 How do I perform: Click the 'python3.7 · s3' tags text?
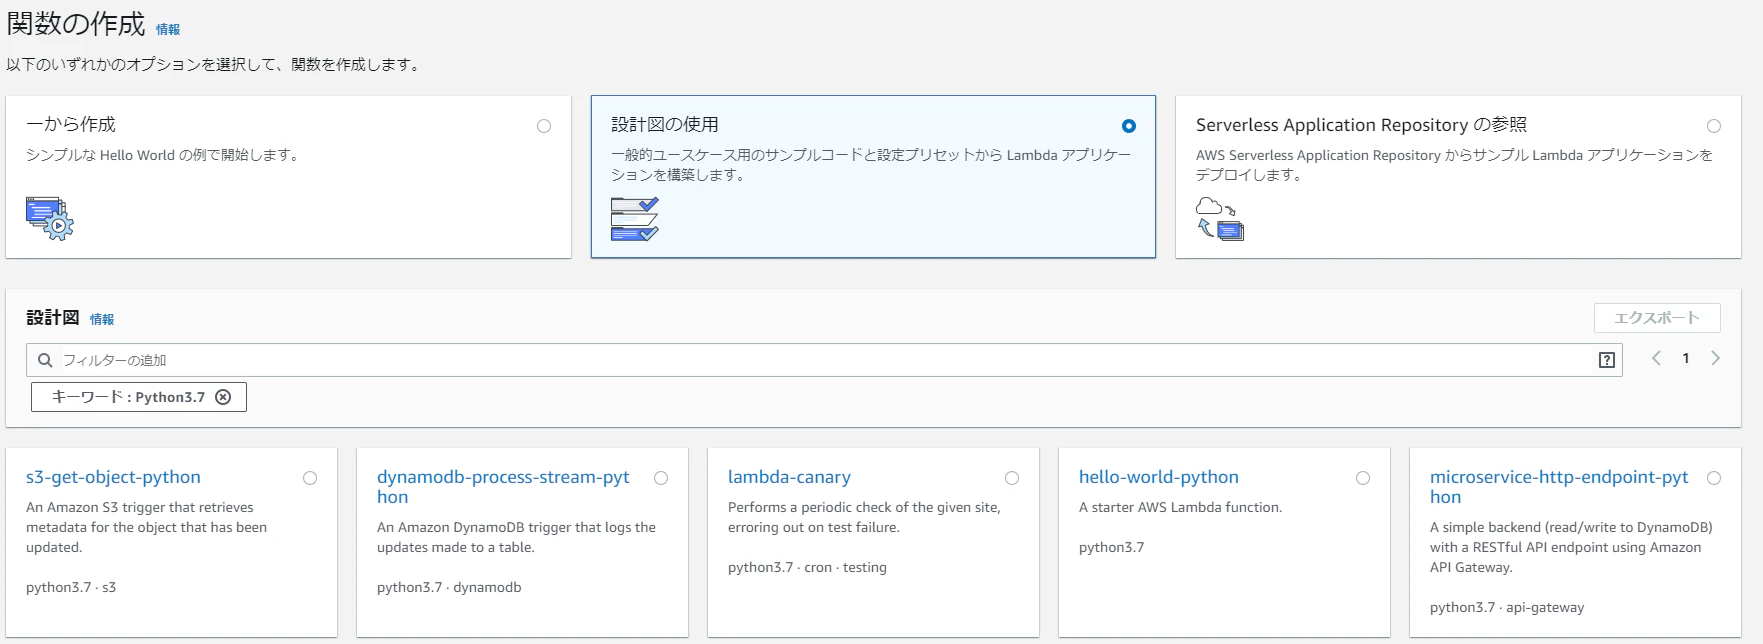tap(71, 587)
